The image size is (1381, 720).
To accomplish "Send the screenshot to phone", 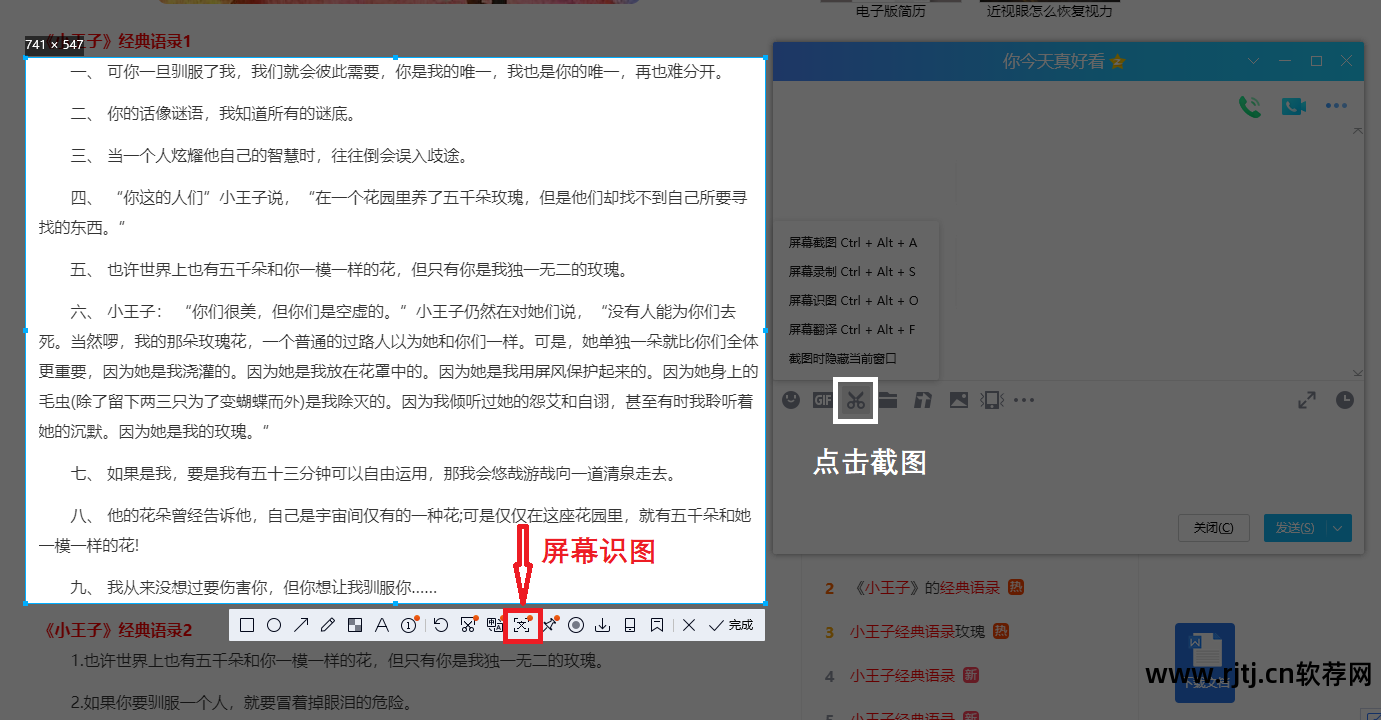I will coord(630,626).
